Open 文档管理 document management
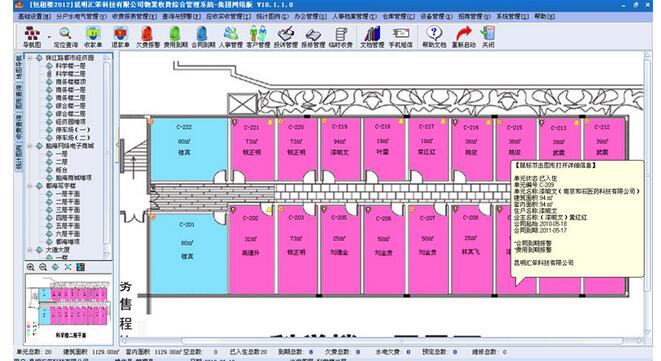The image size is (661, 361). click(372, 37)
